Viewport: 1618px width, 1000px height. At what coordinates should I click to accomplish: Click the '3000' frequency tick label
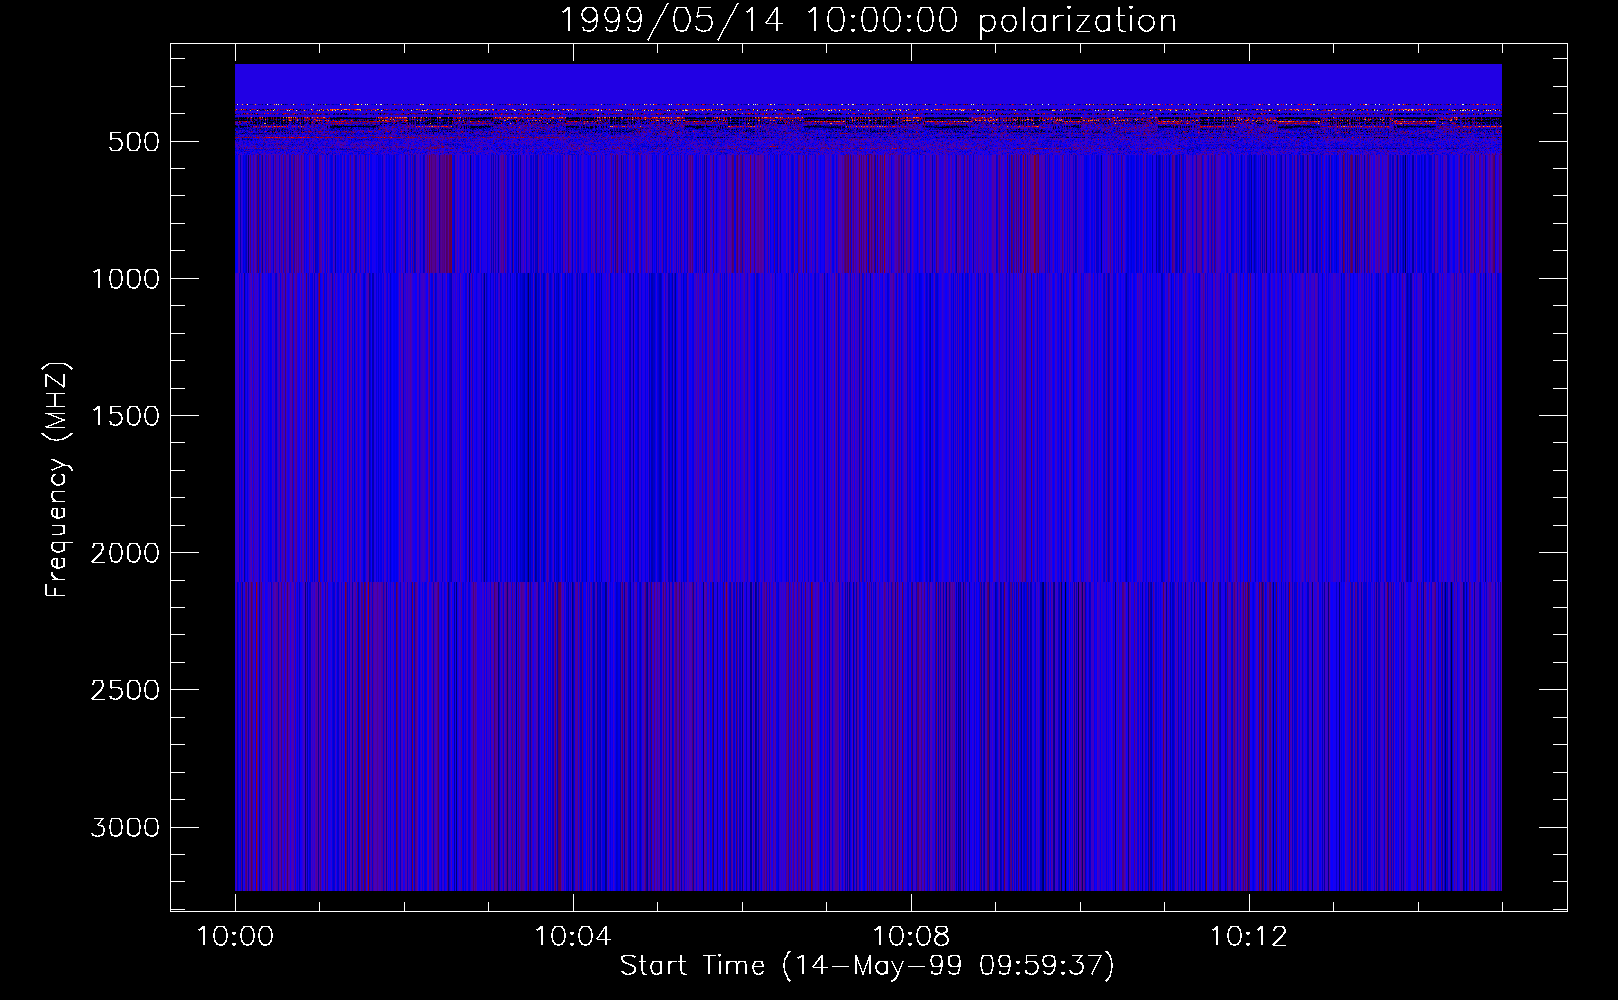click(x=125, y=827)
